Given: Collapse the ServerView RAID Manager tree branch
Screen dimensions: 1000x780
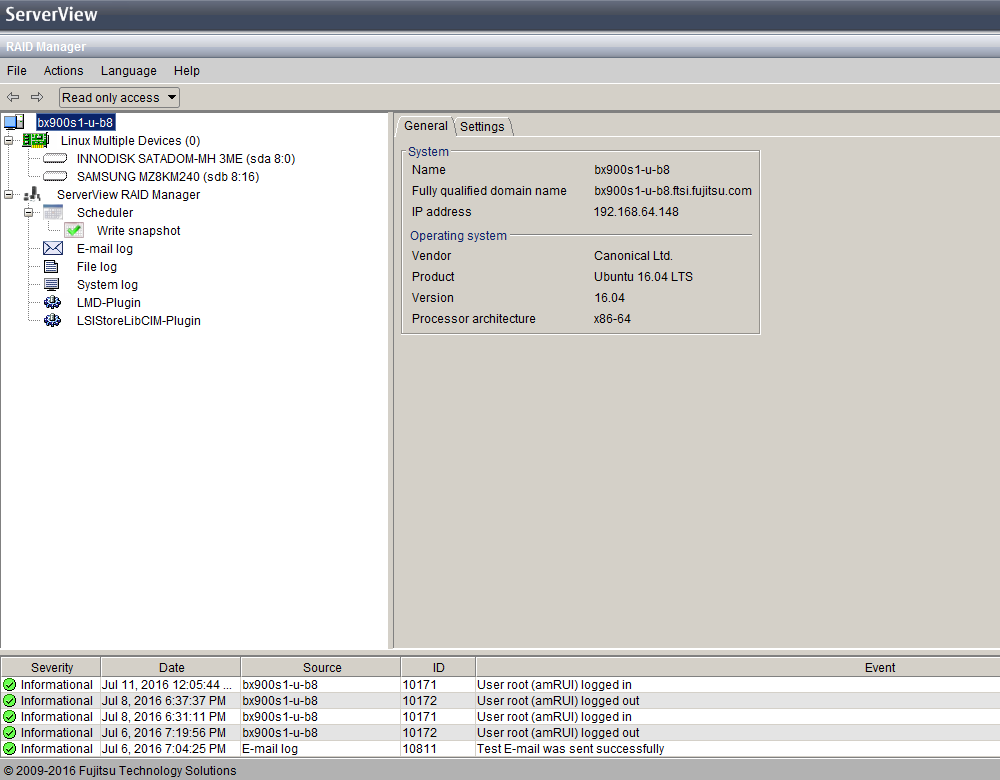Looking at the screenshot, I should [x=7, y=194].
